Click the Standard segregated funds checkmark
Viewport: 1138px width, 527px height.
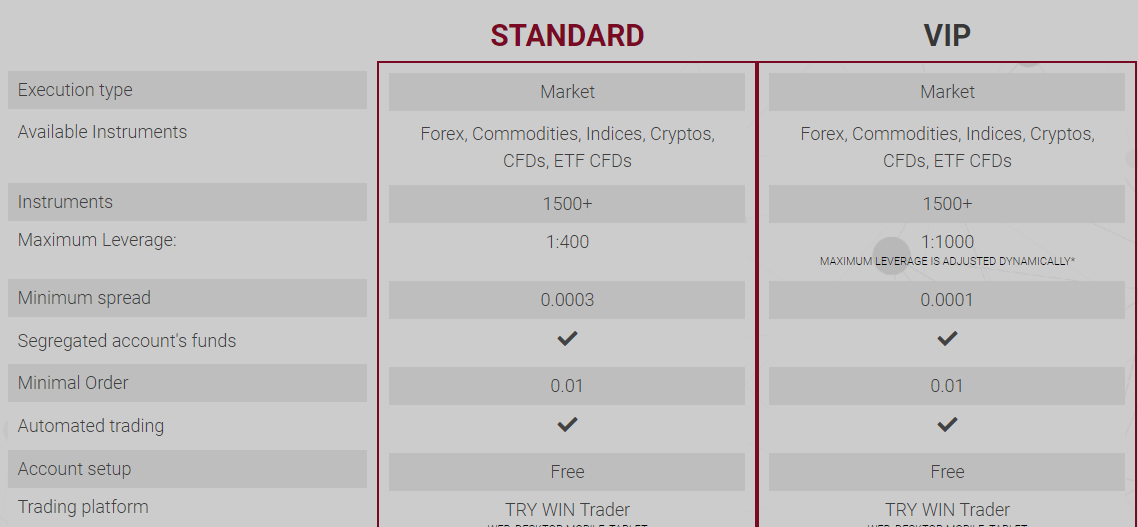pos(567,338)
